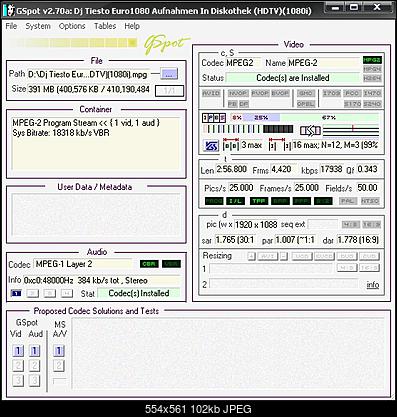Click the file Path field
397x417 pixels.
pos(89,74)
